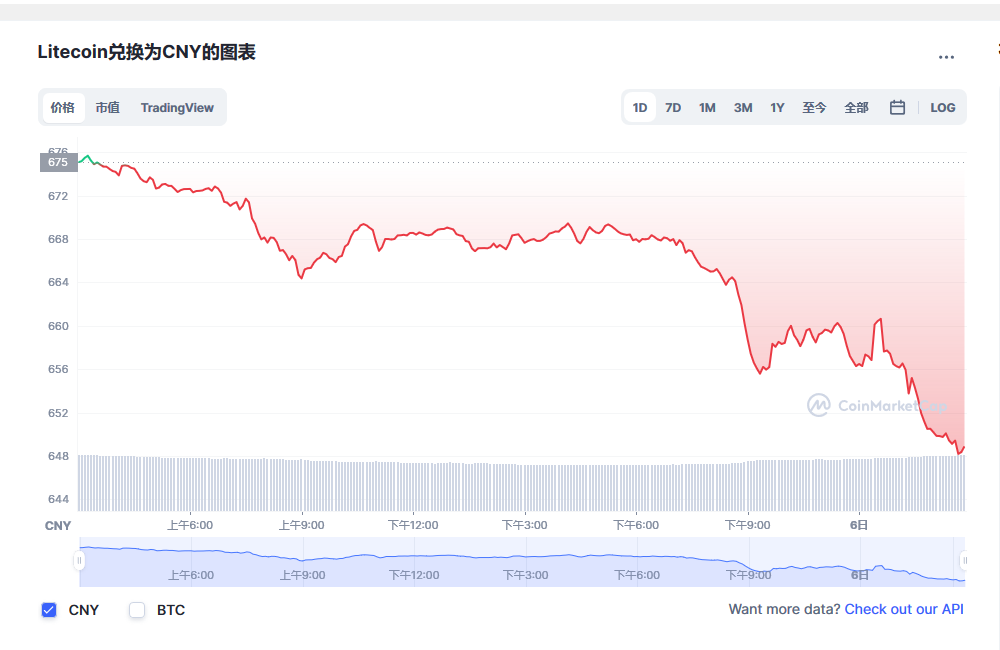Click the 下午12:00 label on the main chart axis
The image size is (1000, 650).
coord(413,525)
